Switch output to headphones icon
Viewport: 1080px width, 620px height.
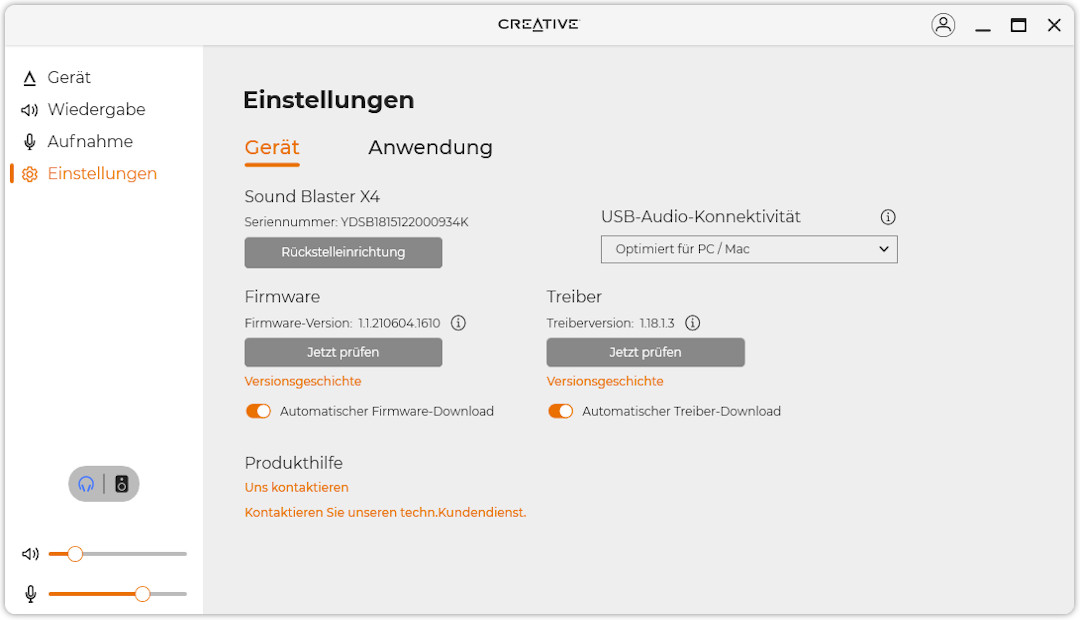tap(87, 484)
